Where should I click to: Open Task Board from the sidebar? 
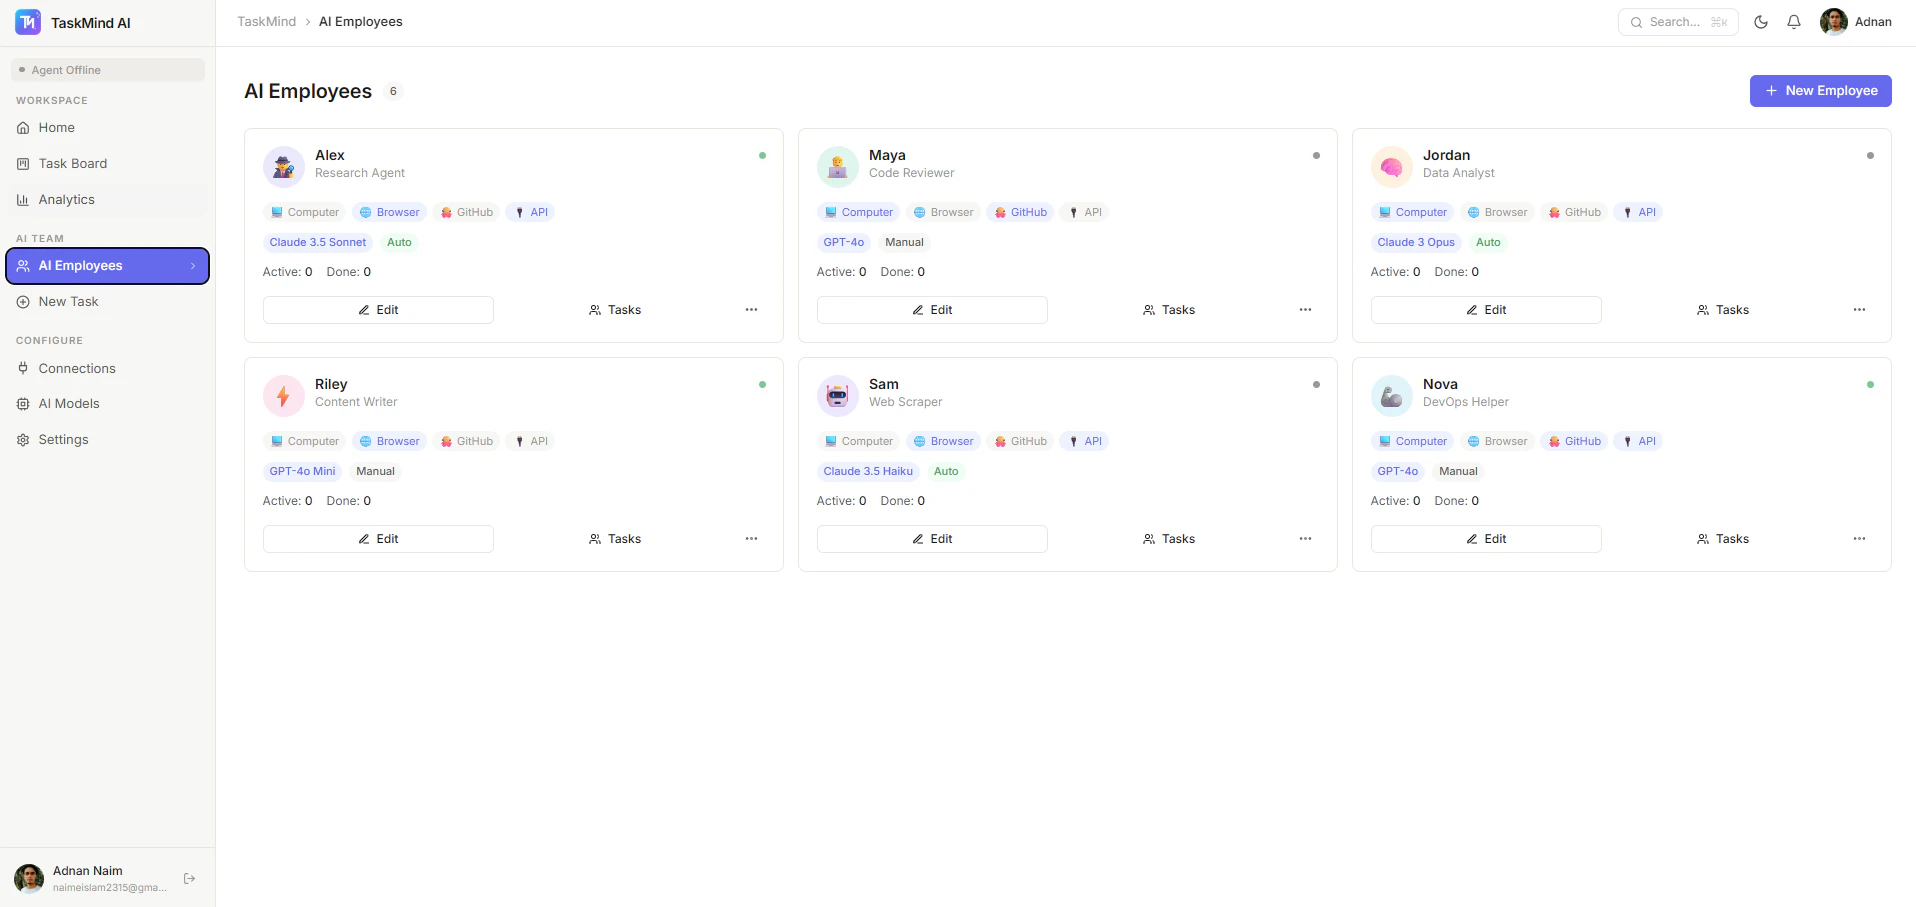pyautogui.click(x=108, y=164)
